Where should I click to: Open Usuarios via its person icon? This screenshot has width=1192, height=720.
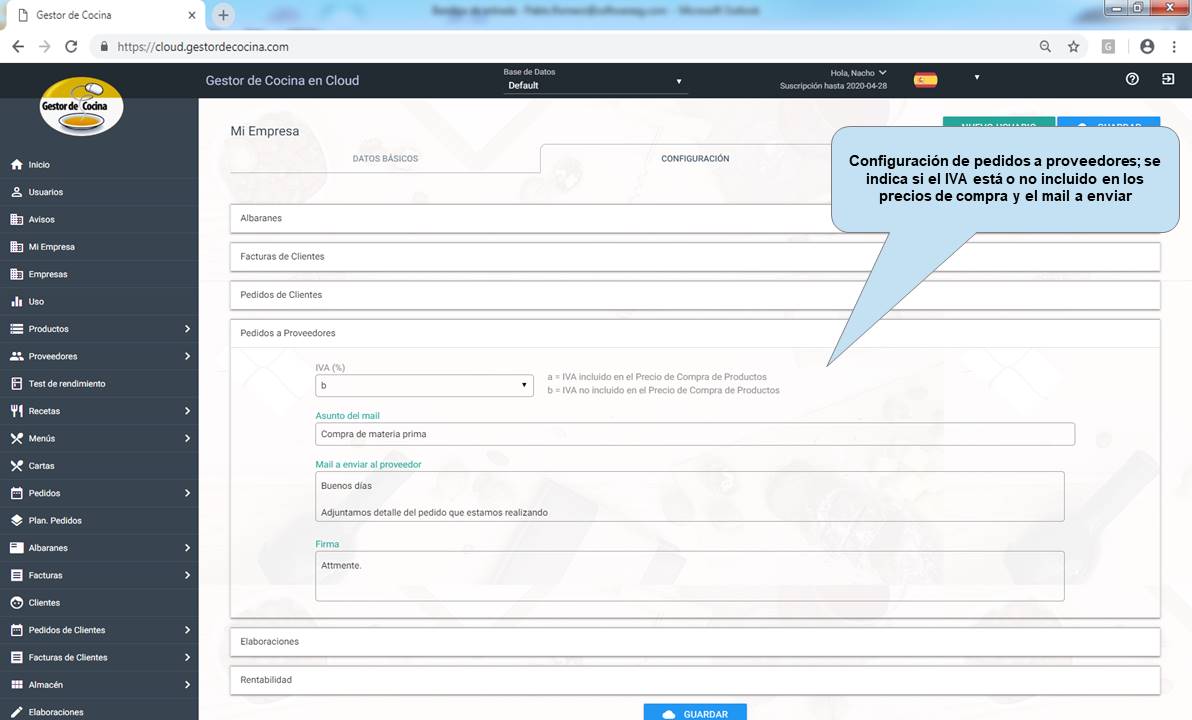click(16, 192)
